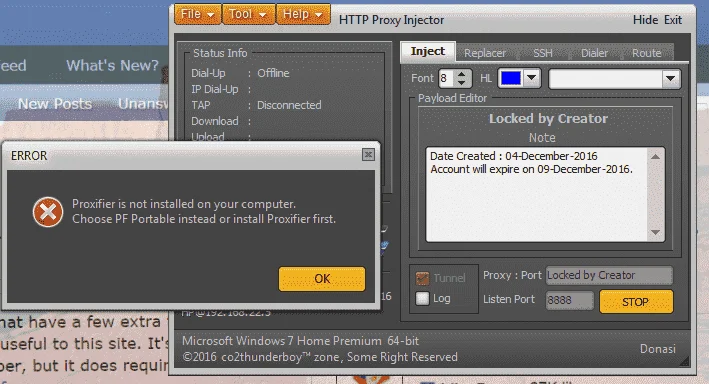This screenshot has width=709, height=384.
Task: Click Microsoft Windows 7 Home Premium text
Action: (x=300, y=341)
